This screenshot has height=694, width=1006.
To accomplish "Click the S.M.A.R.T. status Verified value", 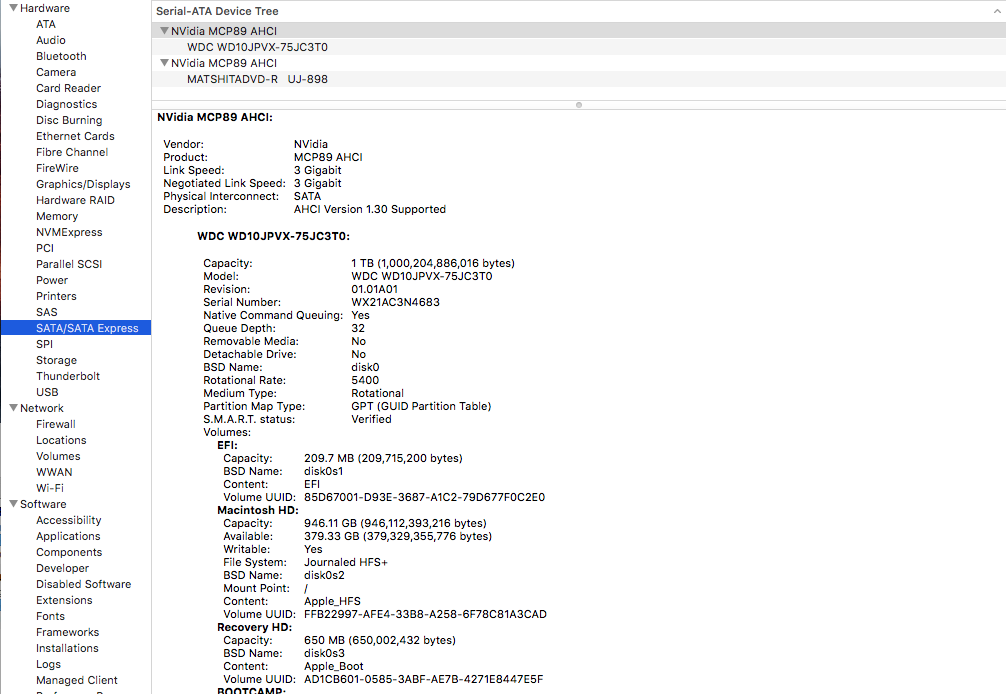I will [x=371, y=419].
